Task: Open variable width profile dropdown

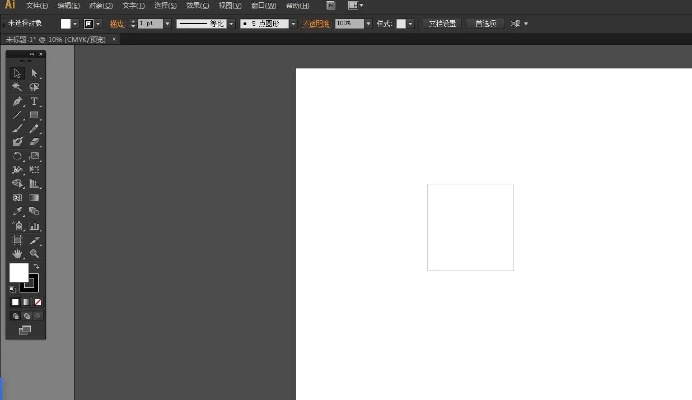Action: pos(231,24)
